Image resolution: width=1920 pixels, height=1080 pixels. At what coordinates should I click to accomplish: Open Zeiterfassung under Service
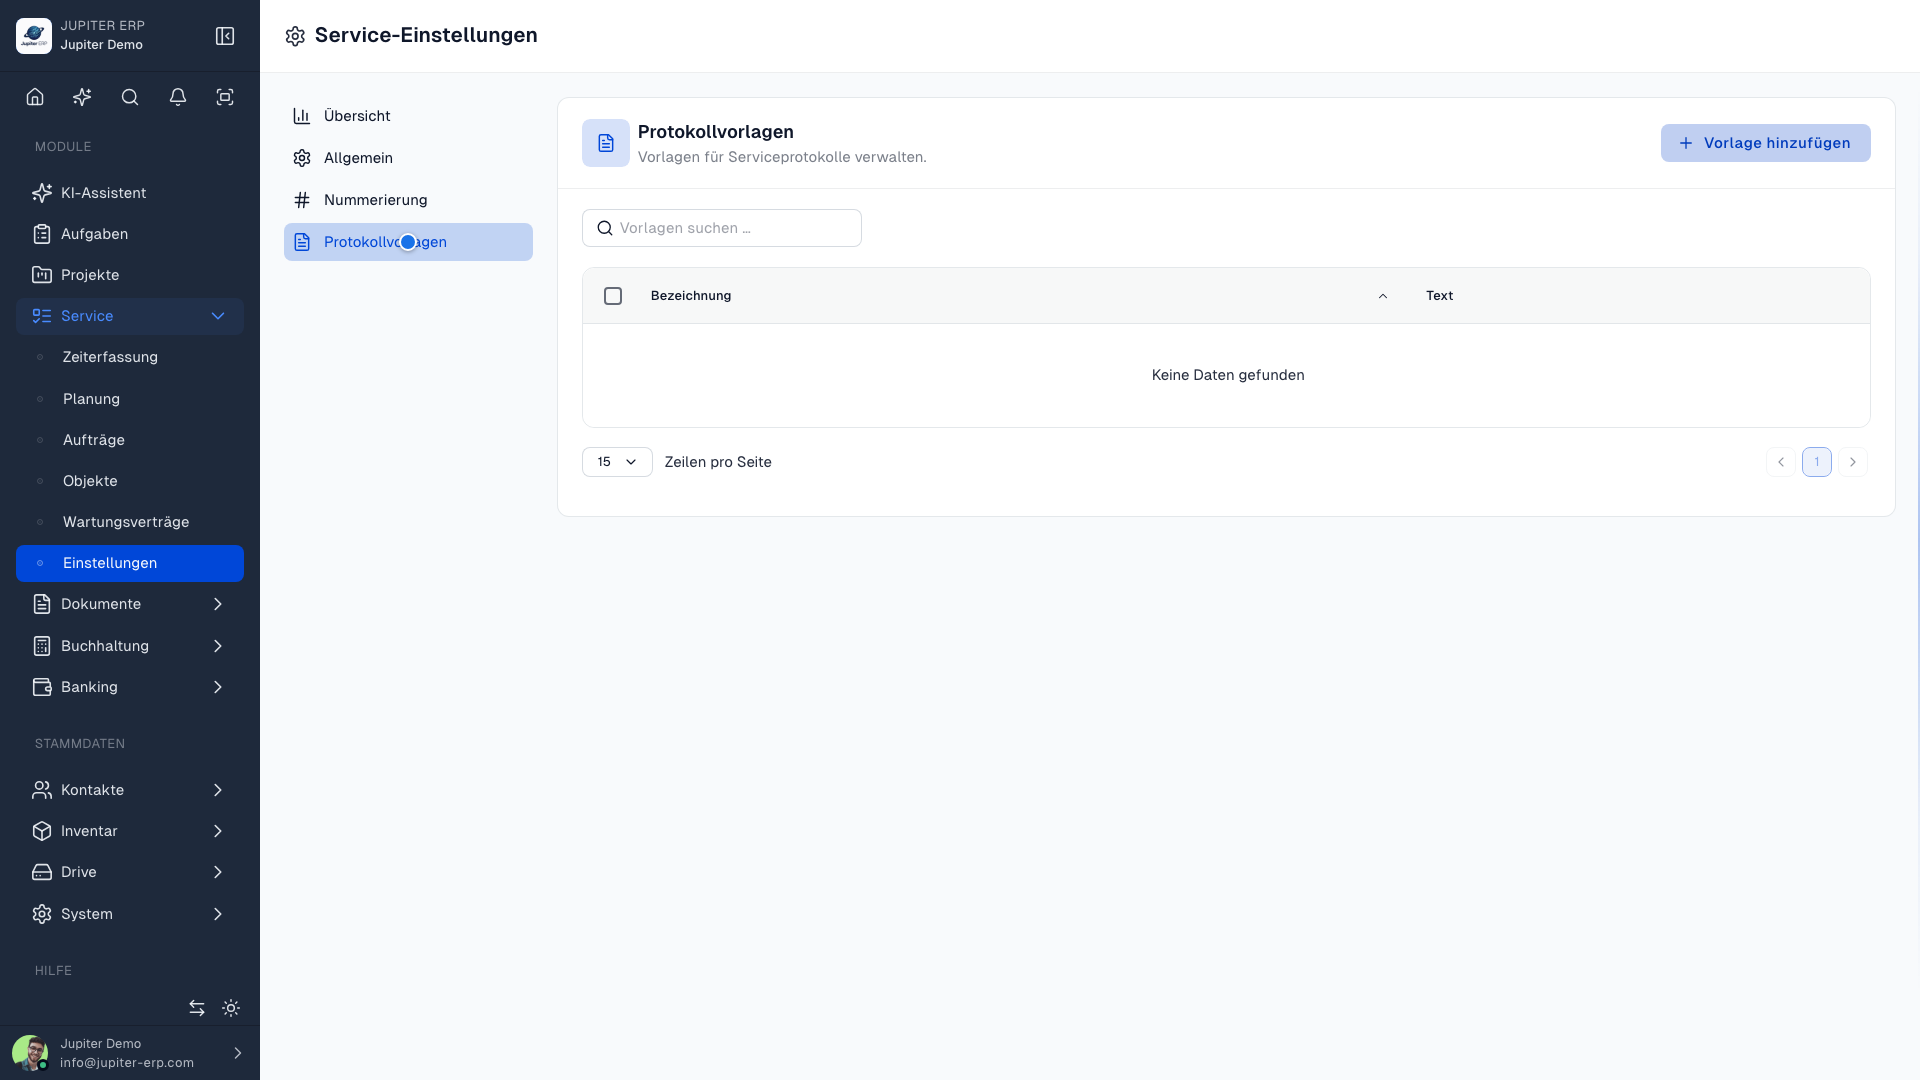[130, 357]
